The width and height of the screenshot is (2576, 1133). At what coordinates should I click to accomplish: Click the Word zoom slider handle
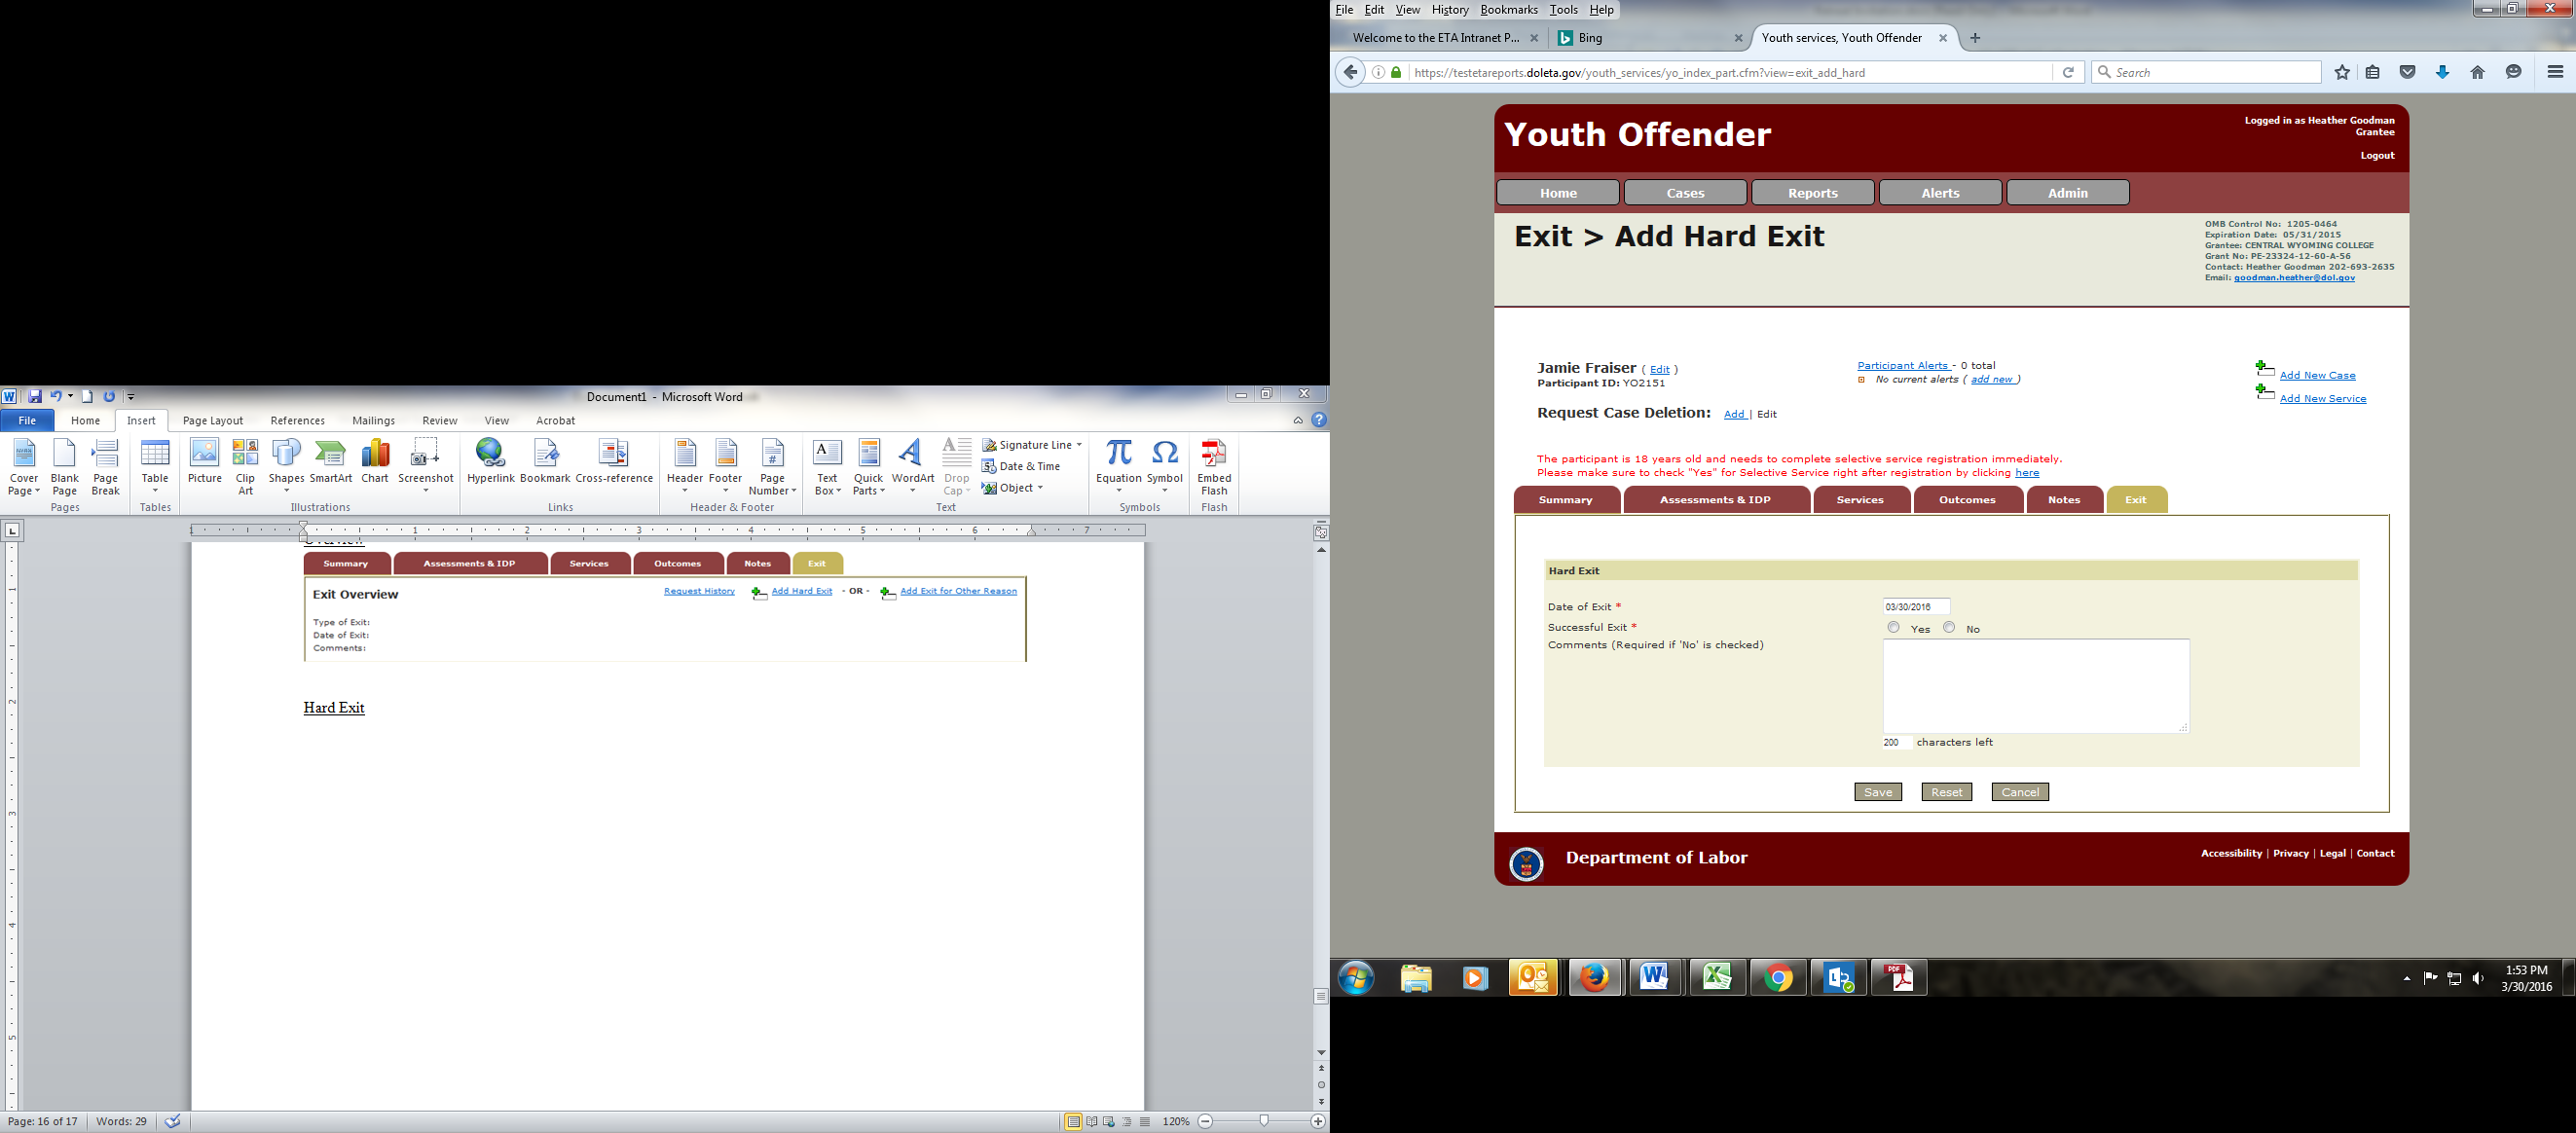(x=1264, y=1121)
